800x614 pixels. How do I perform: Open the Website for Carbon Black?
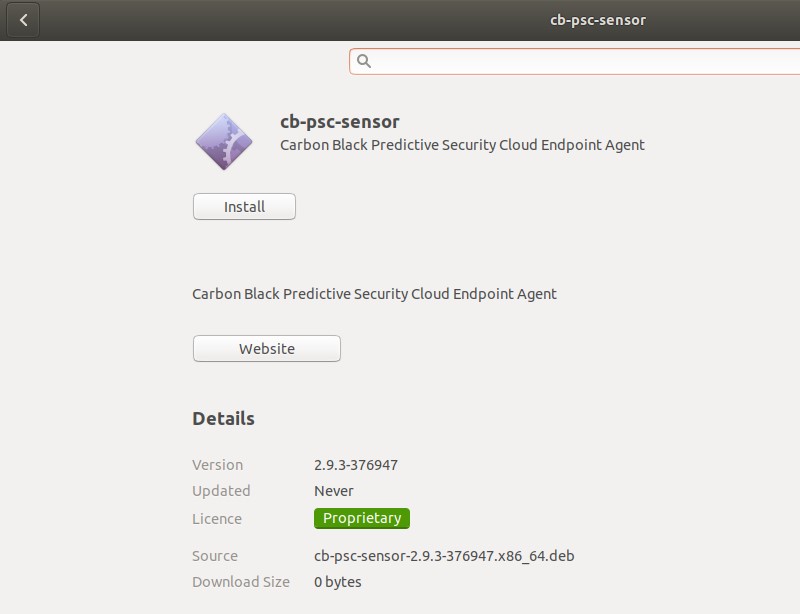(x=266, y=348)
